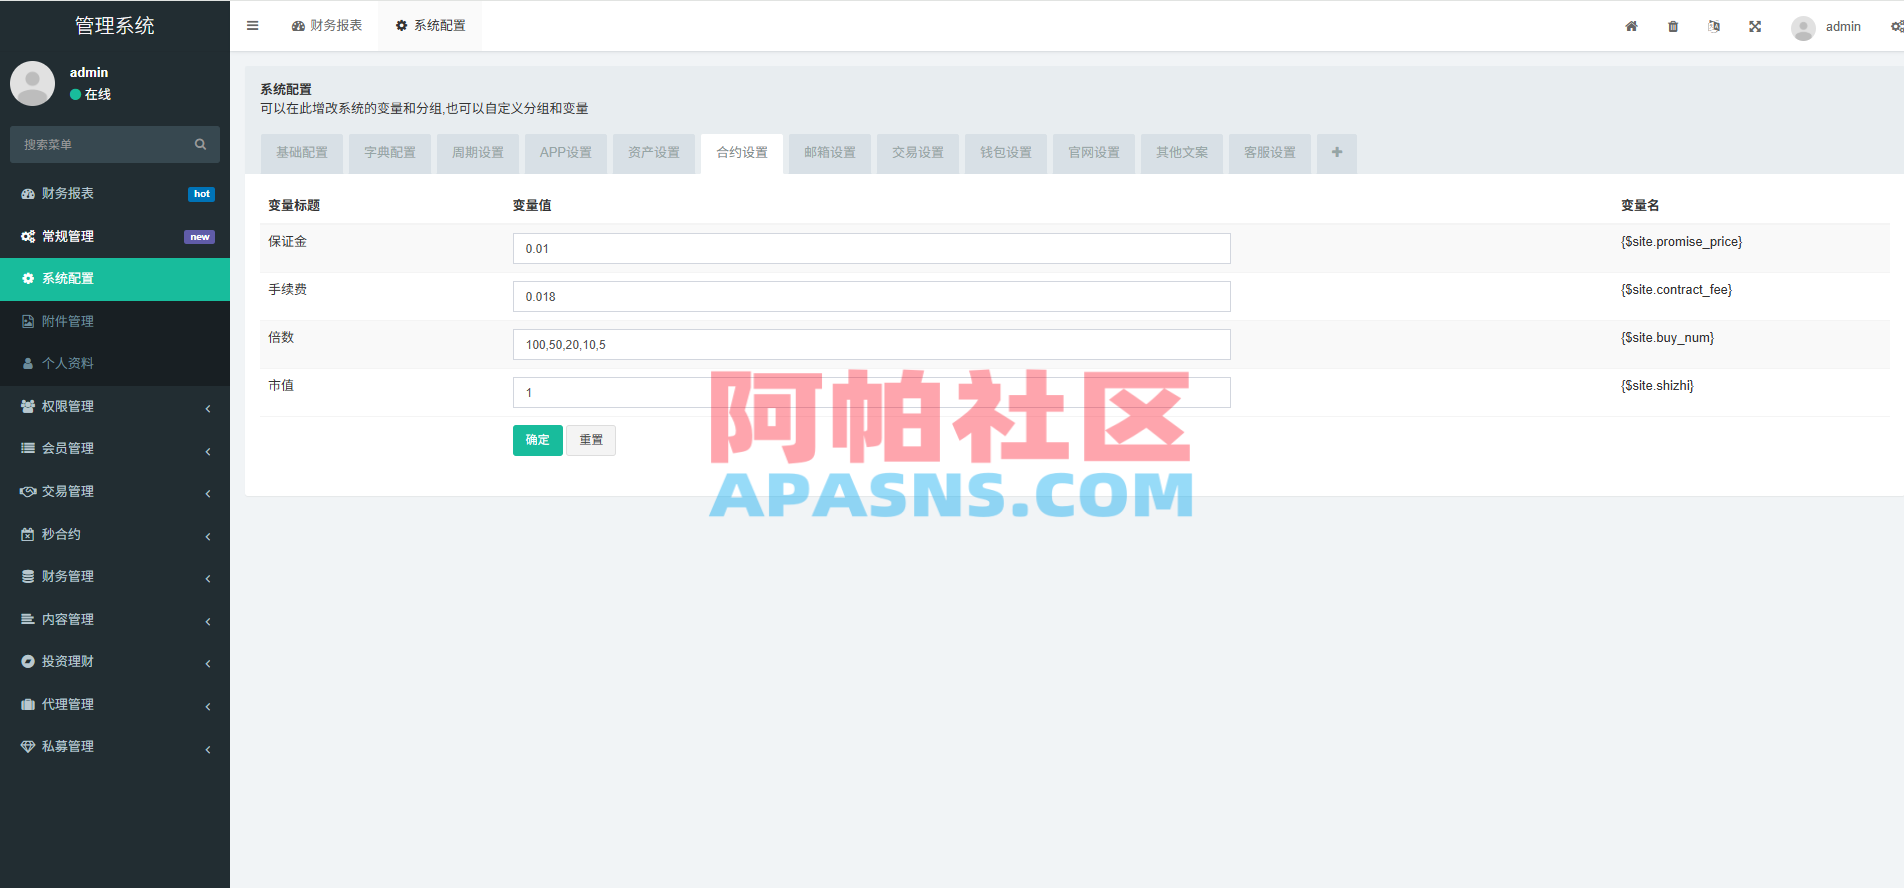Switch to 邮箱设置 tab
The width and height of the screenshot is (1904, 888).
[830, 153]
